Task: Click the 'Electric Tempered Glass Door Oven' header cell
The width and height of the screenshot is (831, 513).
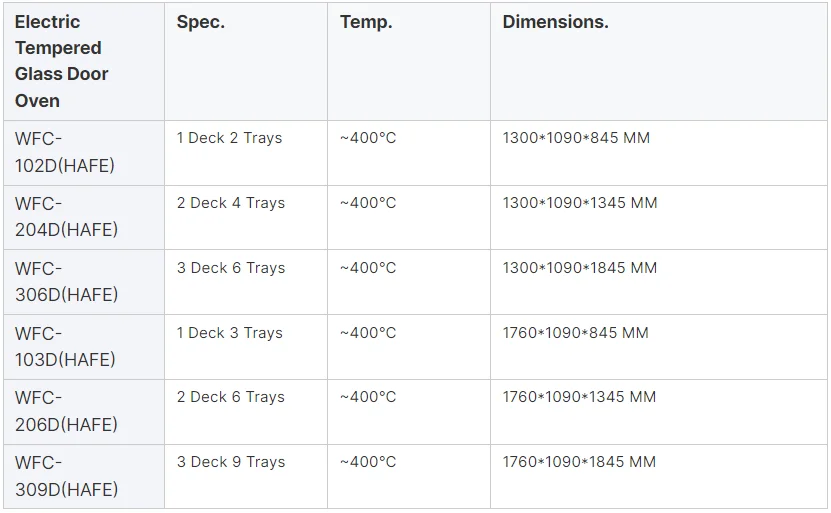Action: click(x=62, y=61)
